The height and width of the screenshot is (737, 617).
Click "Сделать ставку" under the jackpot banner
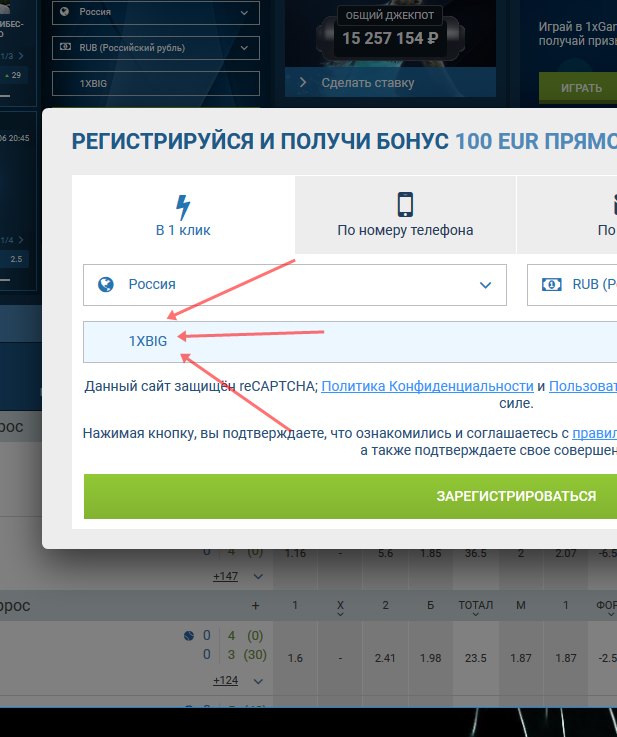click(390, 83)
